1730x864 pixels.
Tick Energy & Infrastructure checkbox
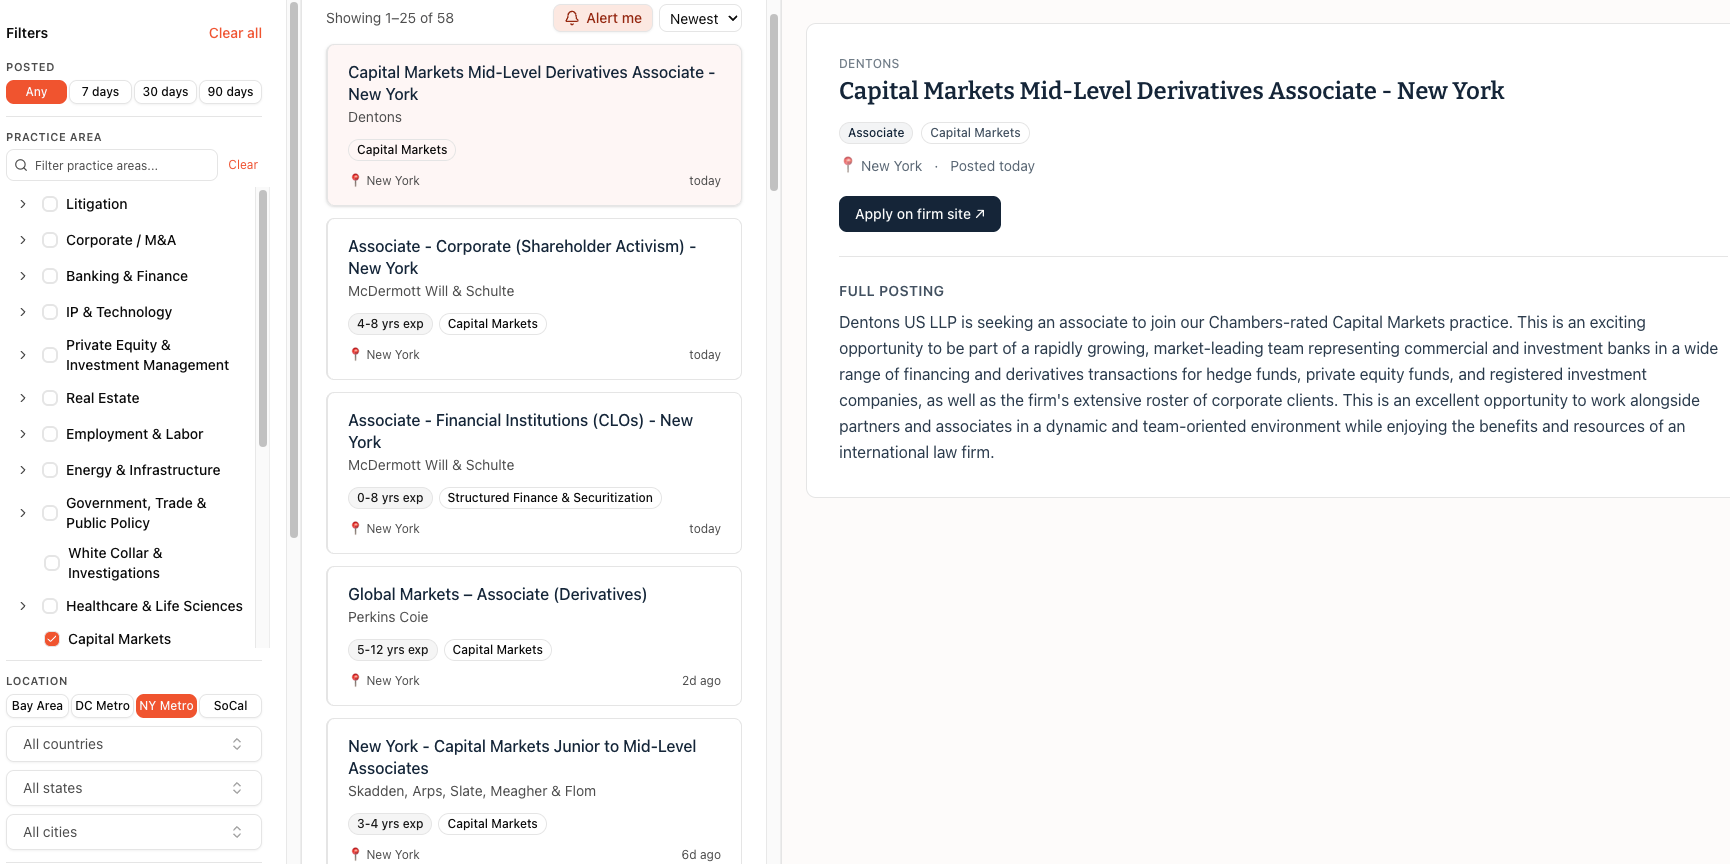[50, 470]
